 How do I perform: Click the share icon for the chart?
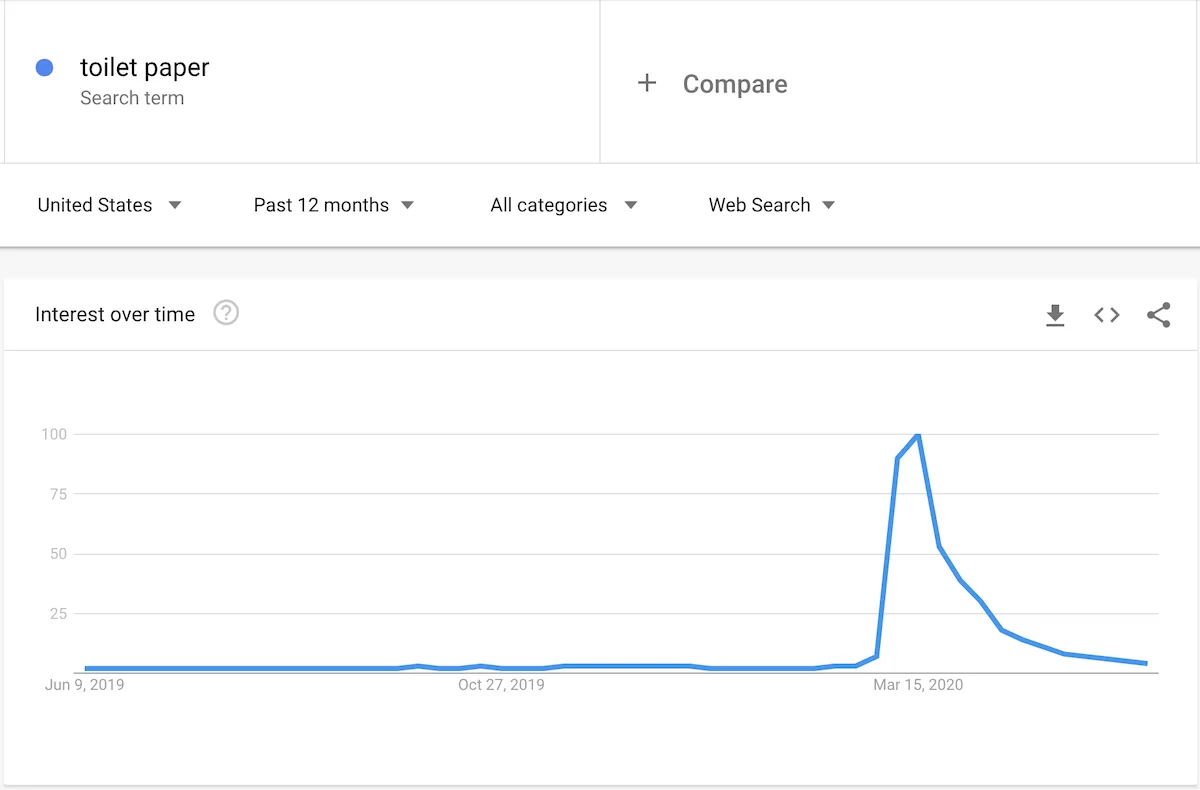pyautogui.click(x=1159, y=315)
